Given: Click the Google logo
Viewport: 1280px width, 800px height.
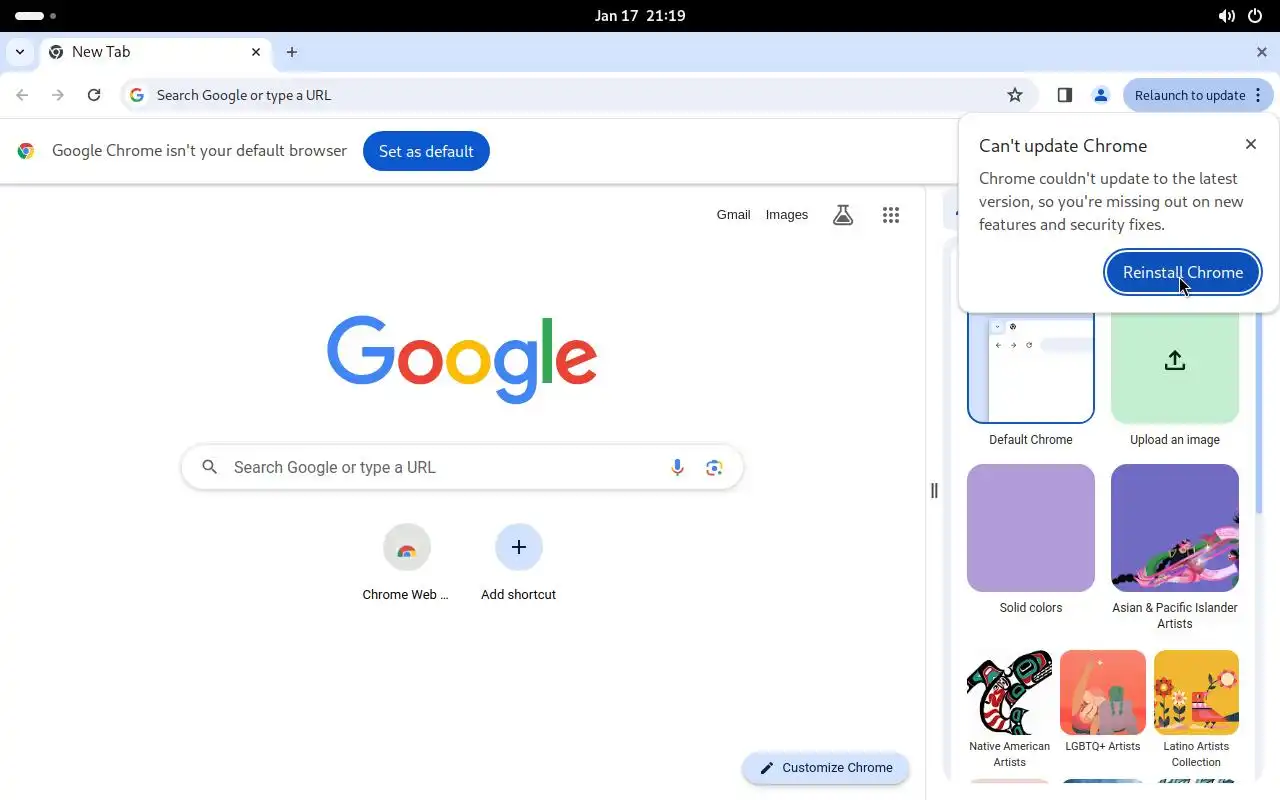Looking at the screenshot, I should click(x=462, y=359).
